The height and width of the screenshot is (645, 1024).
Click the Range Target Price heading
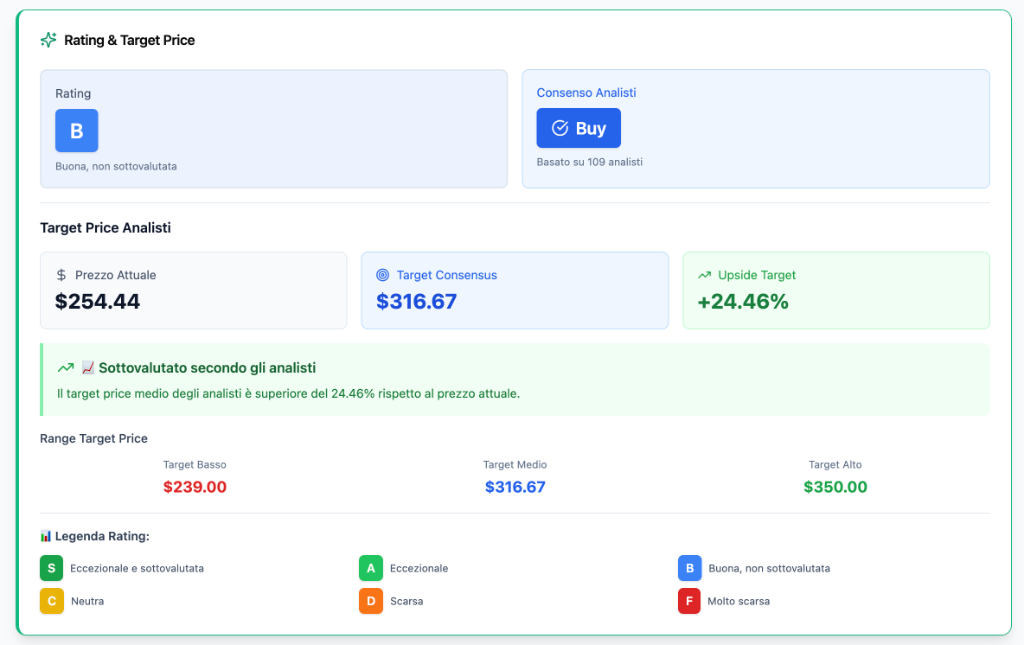(93, 439)
